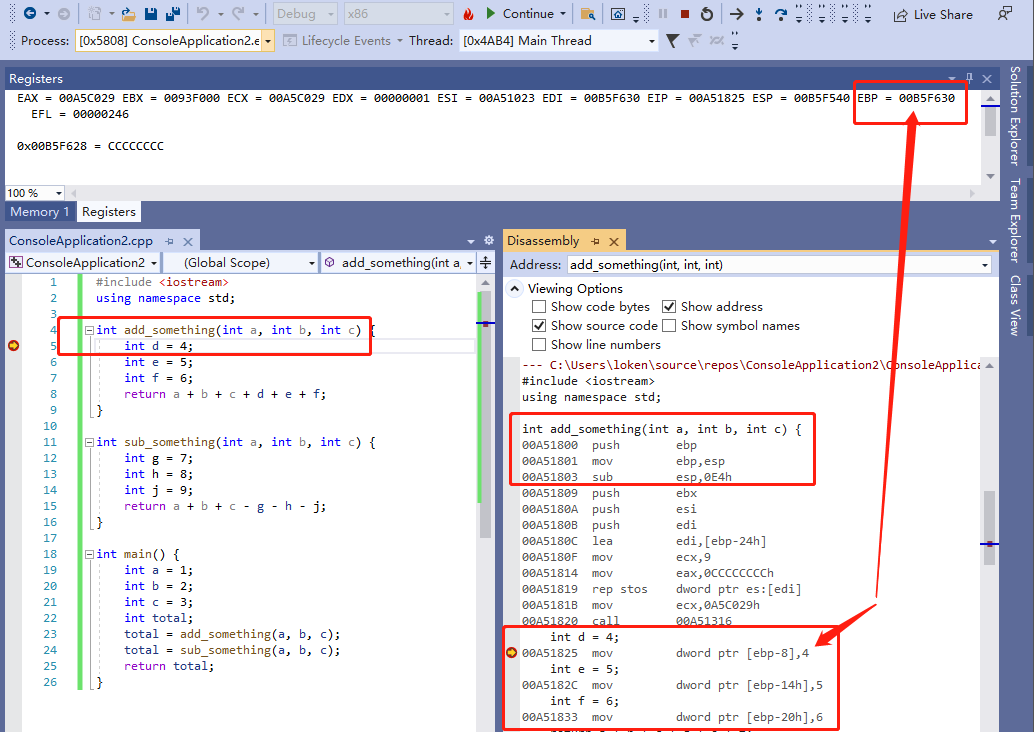Click the Undo arrow icon
1034x732 pixels.
(x=204, y=14)
